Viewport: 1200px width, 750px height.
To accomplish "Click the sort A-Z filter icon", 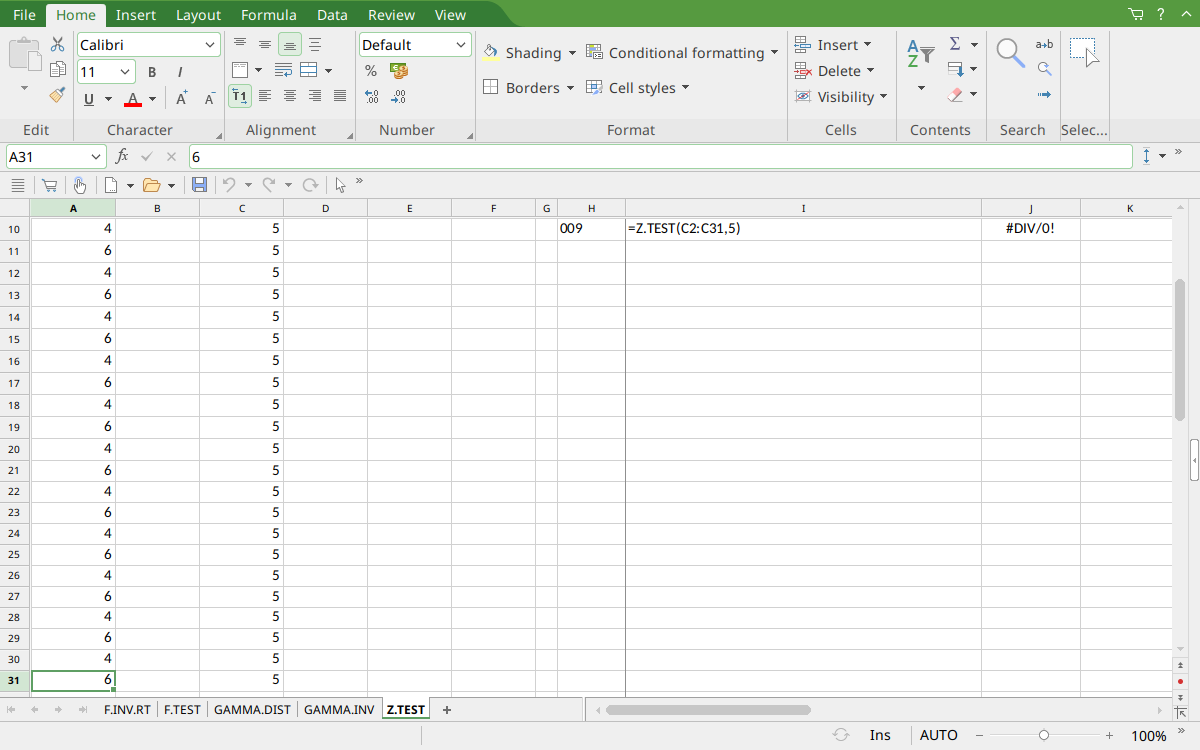I will tap(920, 53).
